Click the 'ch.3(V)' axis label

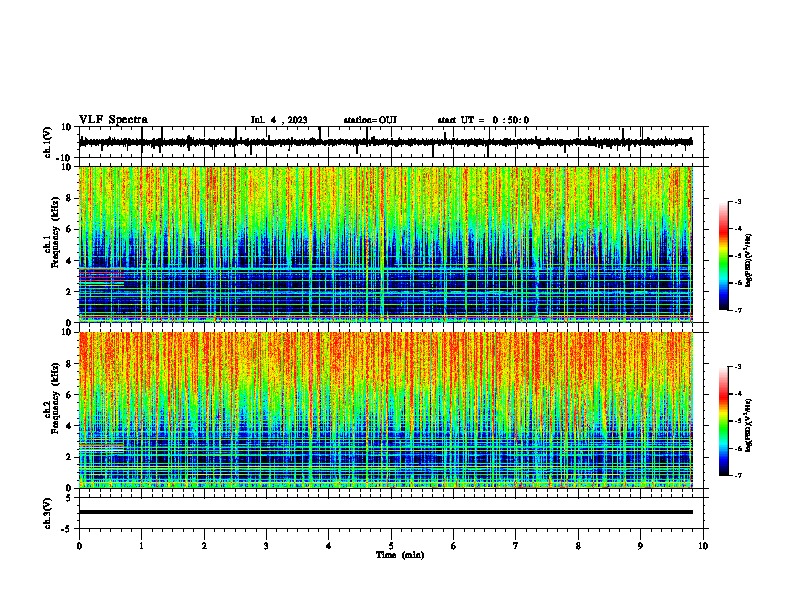tap(48, 513)
